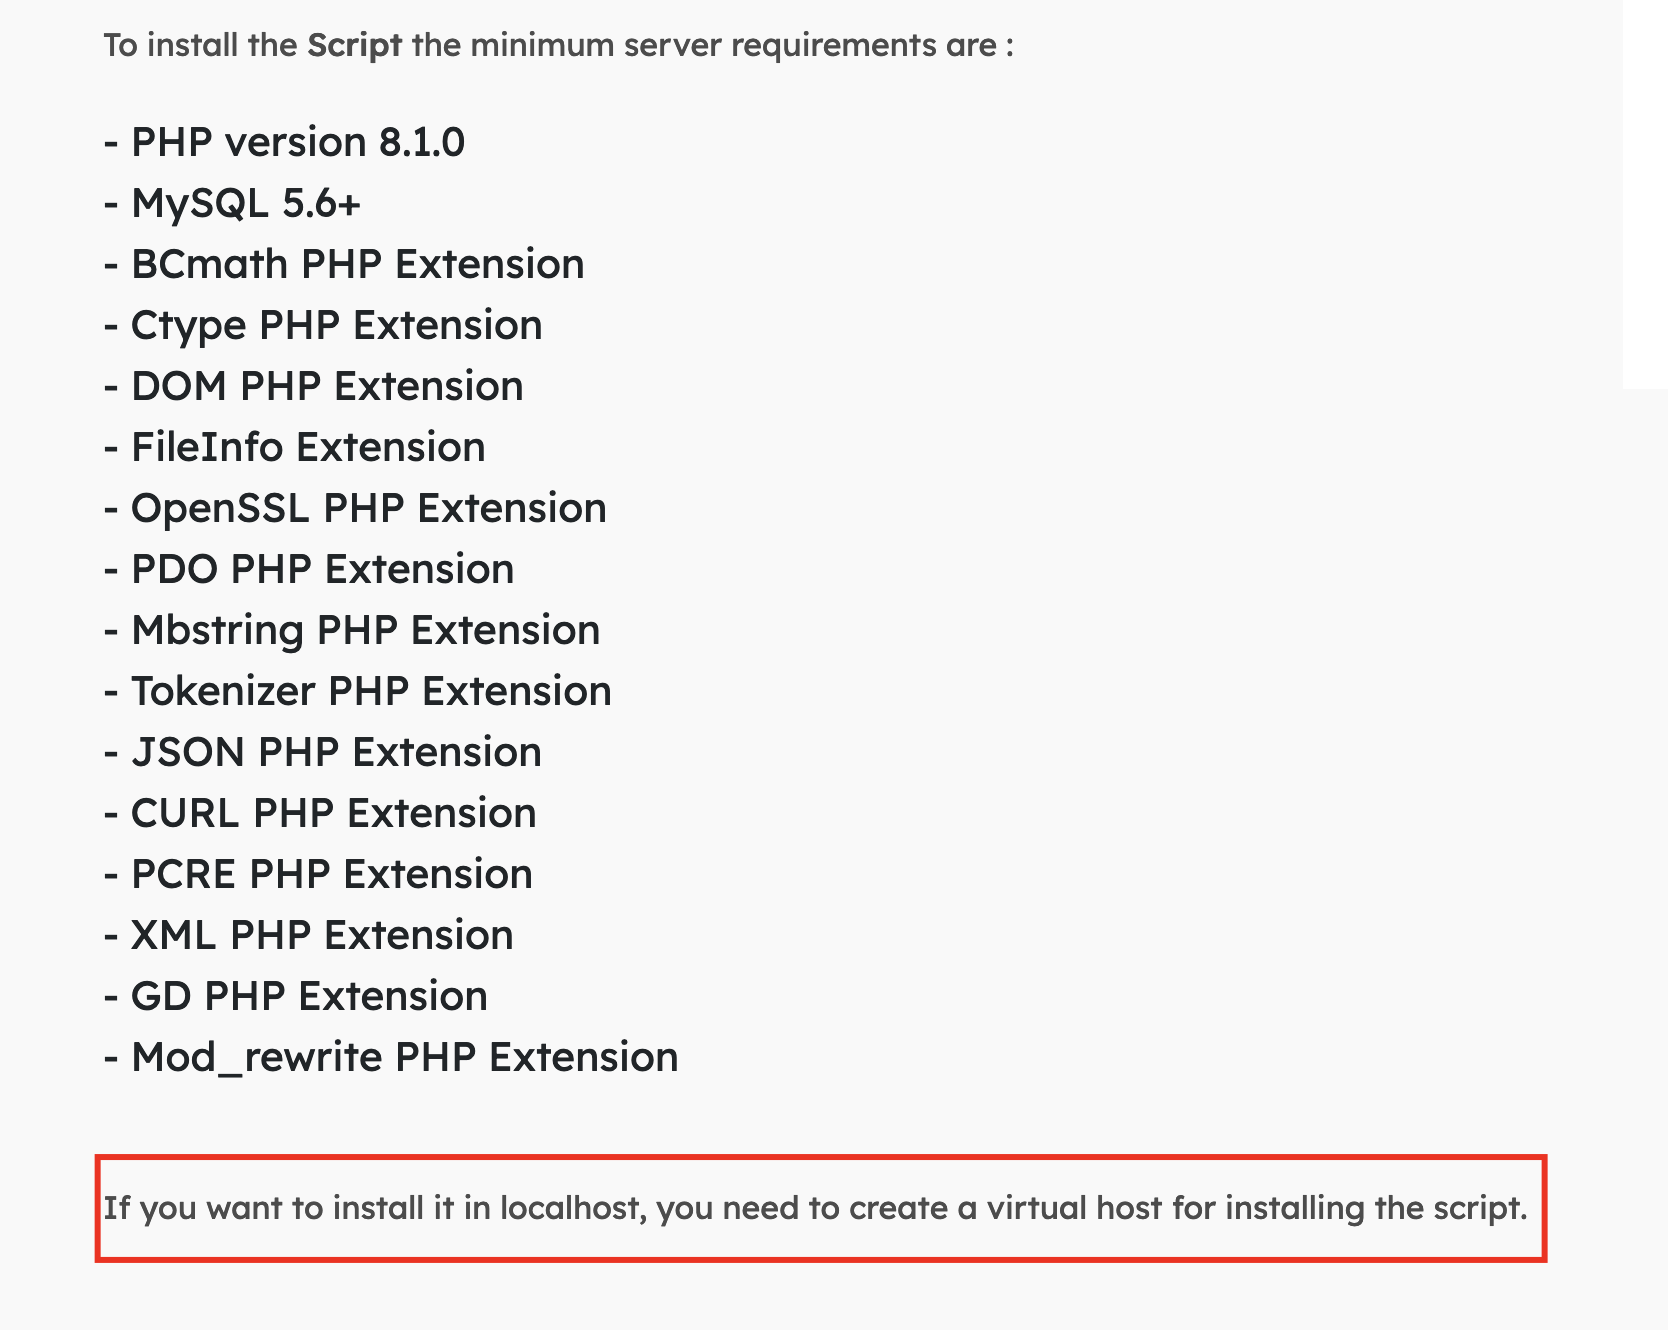Click PDO PHP Extension entry

[x=309, y=569]
